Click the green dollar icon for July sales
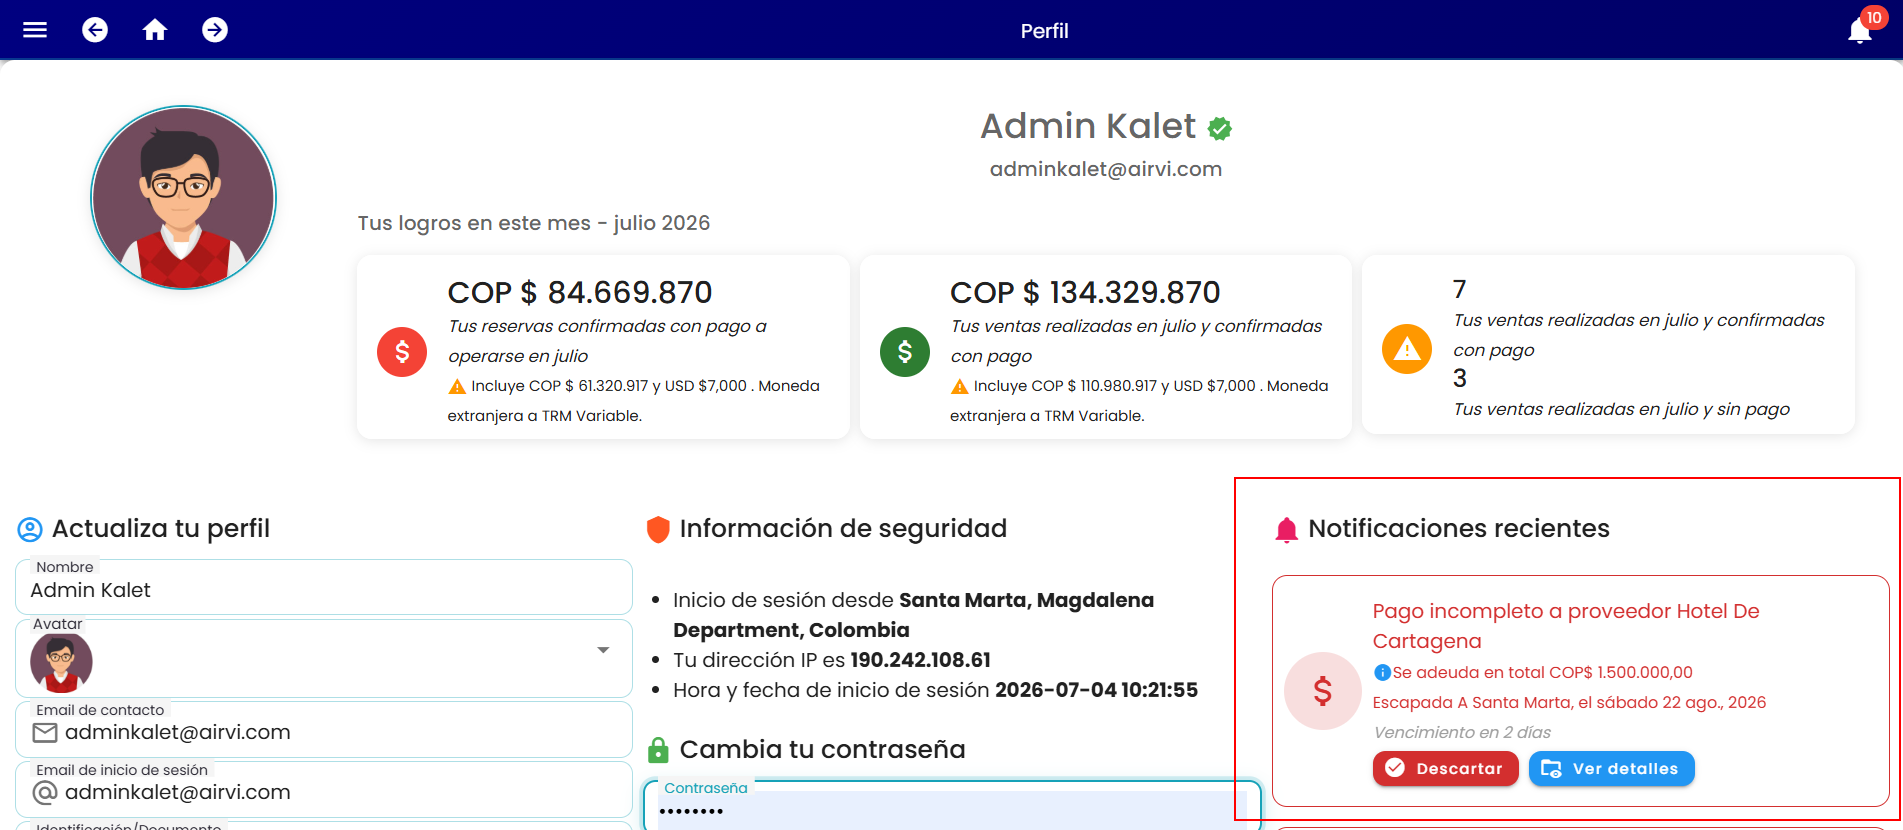The image size is (1903, 830). (905, 352)
